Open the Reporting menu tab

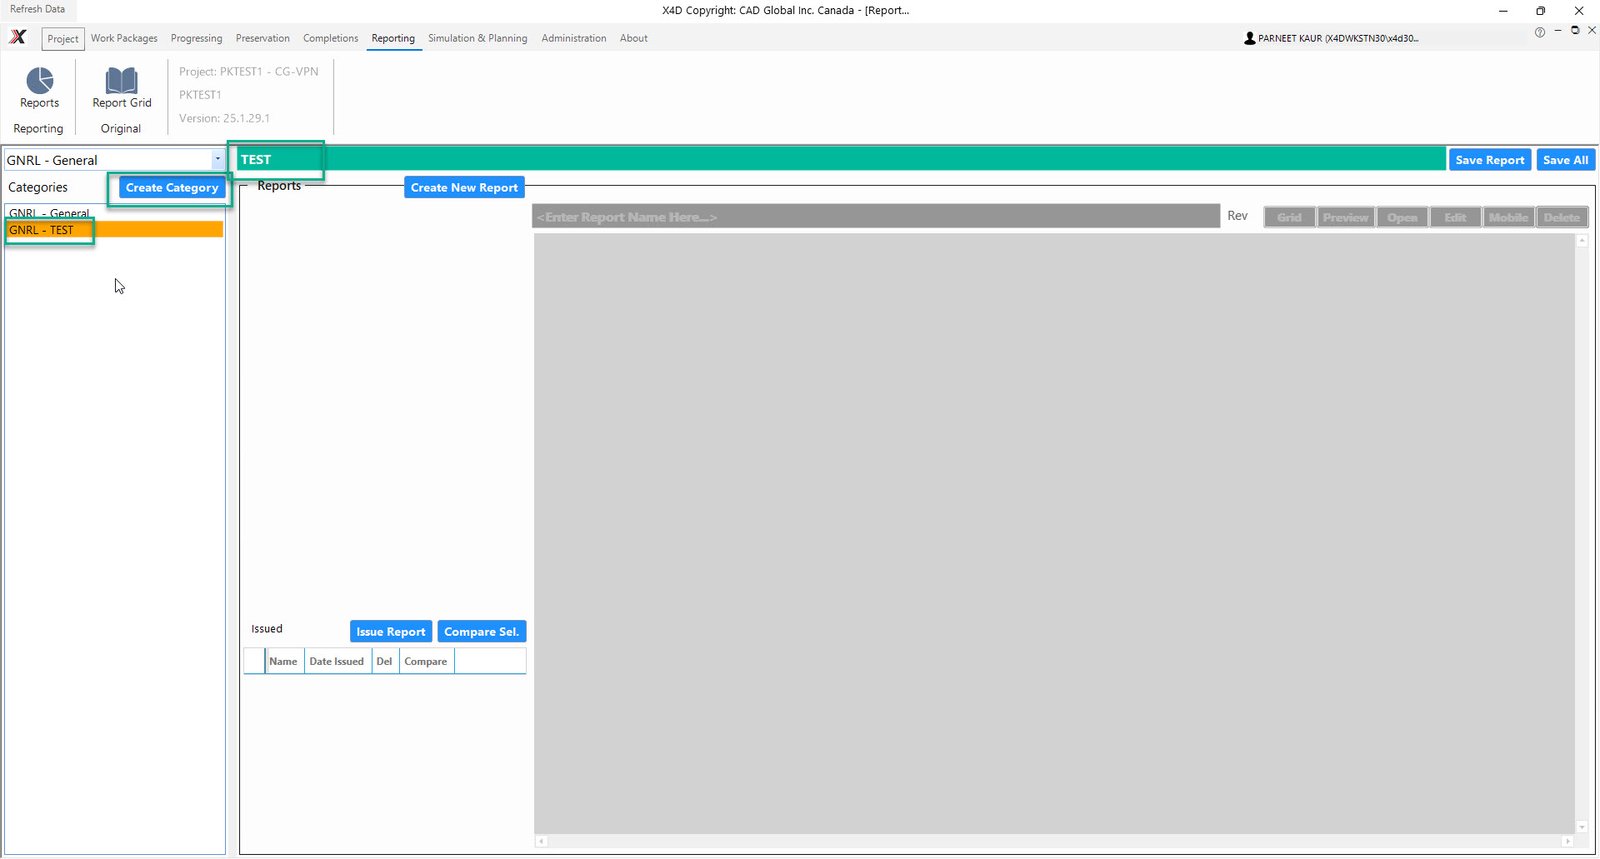click(x=393, y=38)
